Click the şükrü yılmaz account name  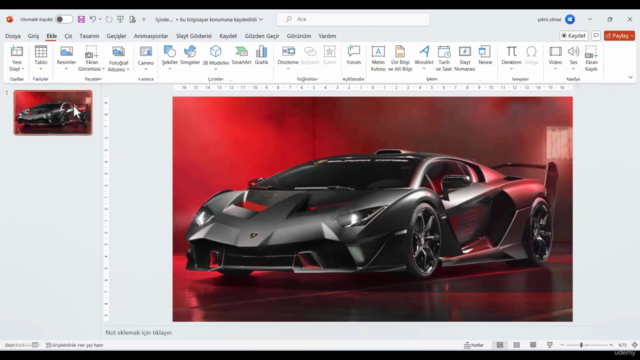[549, 19]
